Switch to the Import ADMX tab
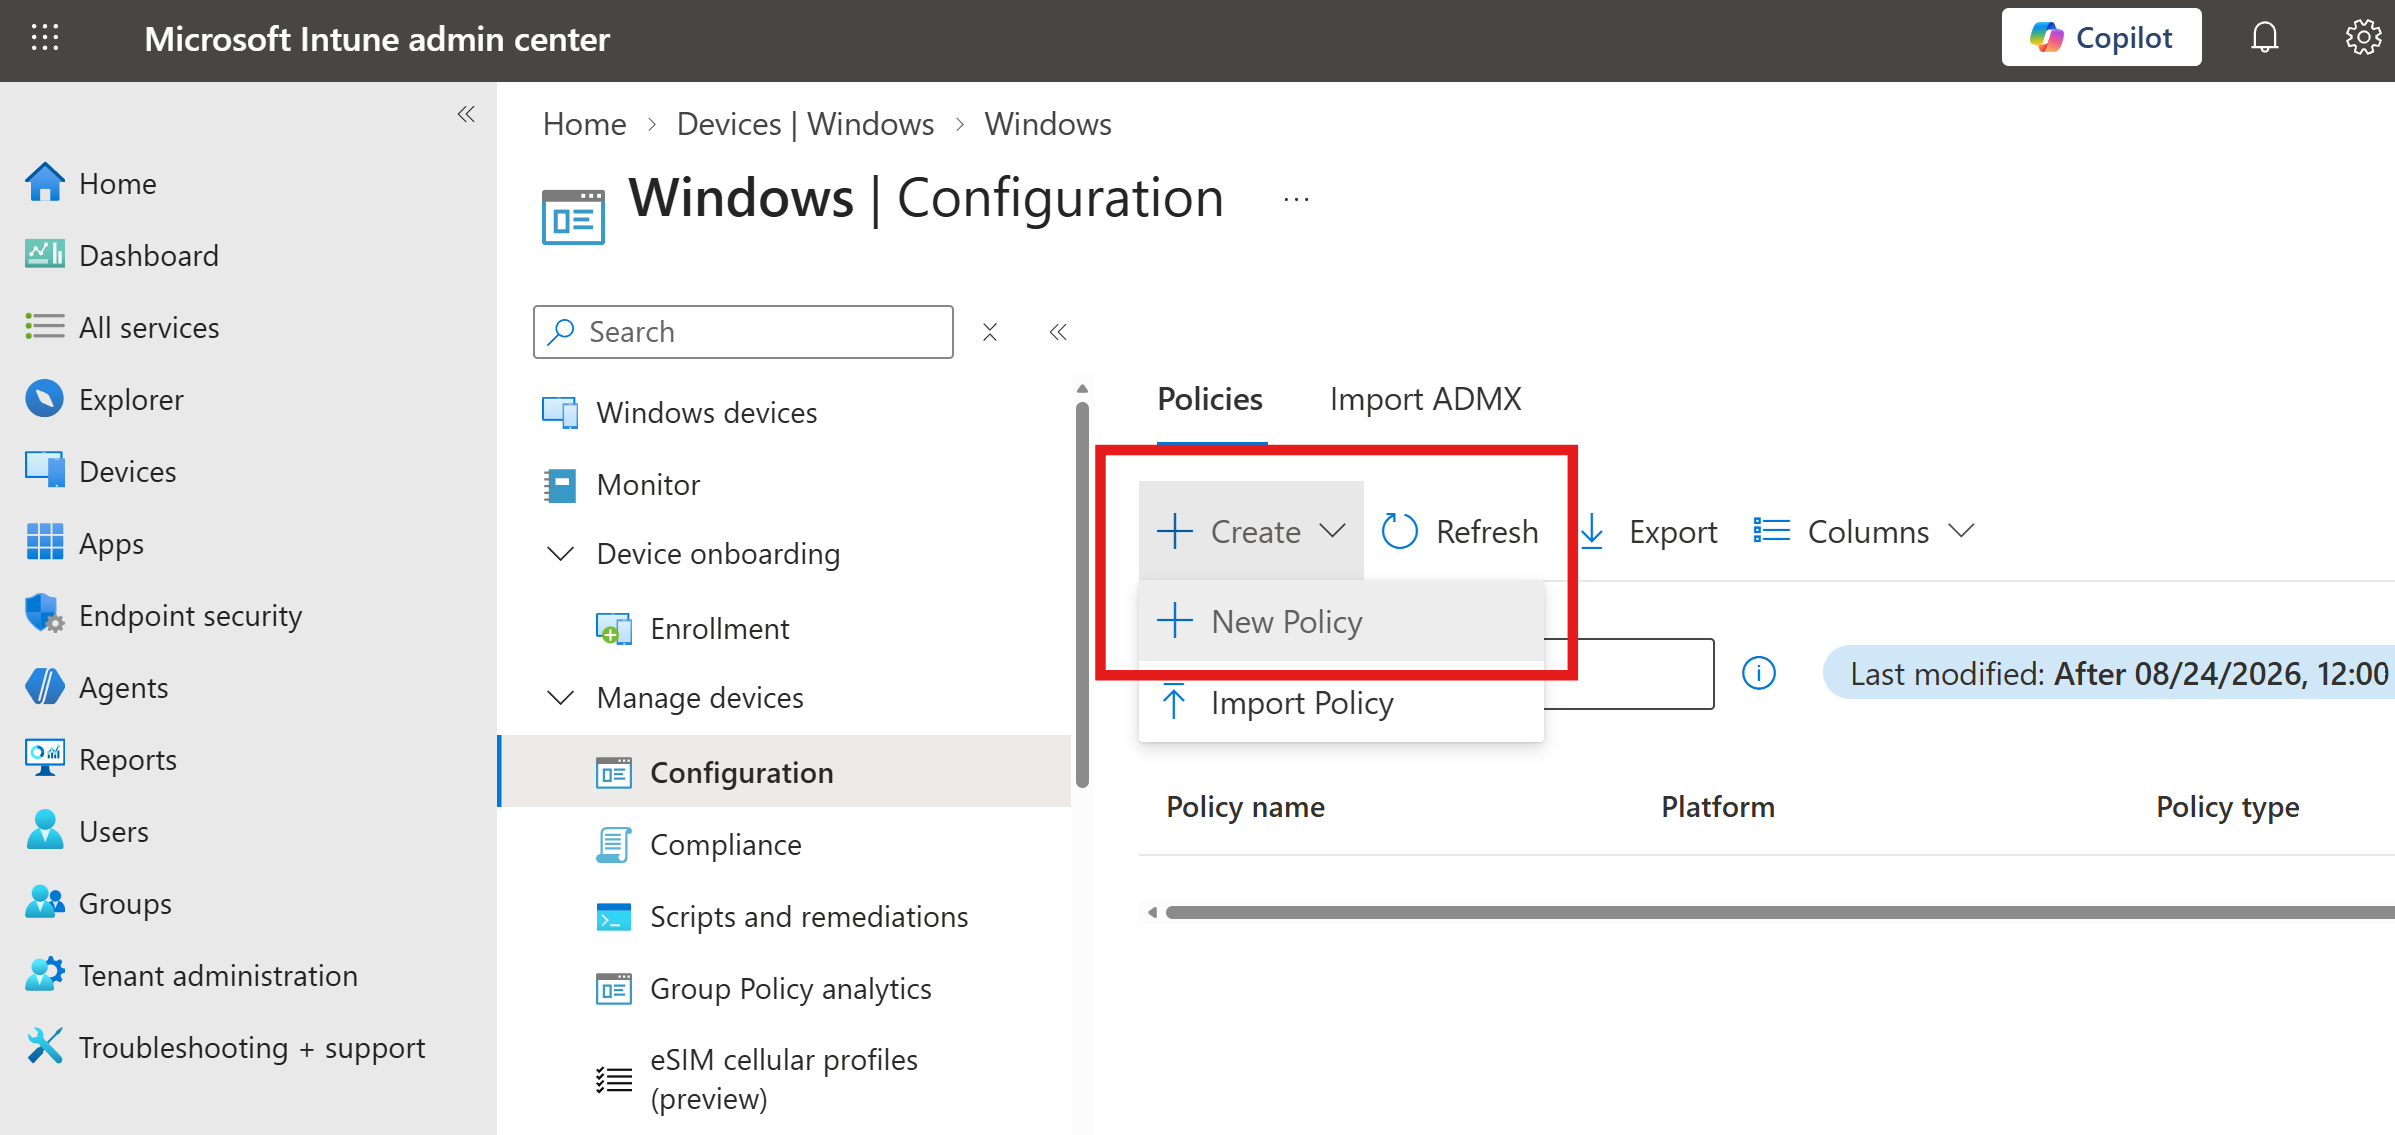 point(1425,400)
